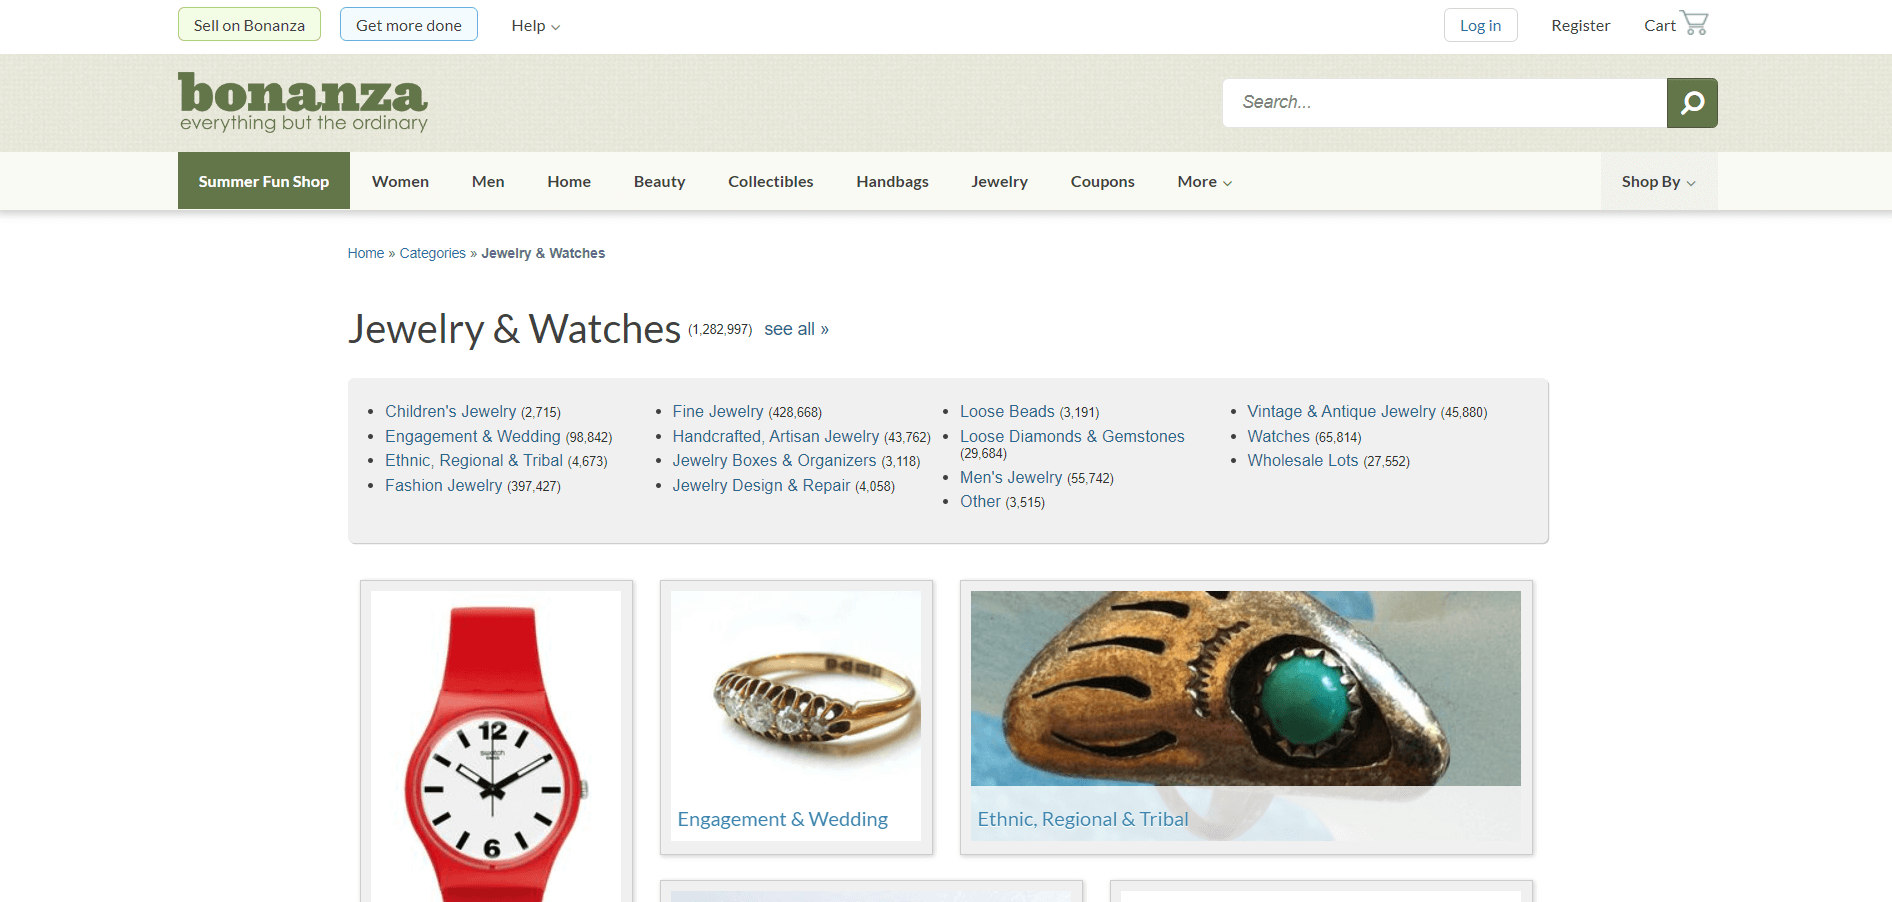Click Engagement & Wedding card caption
This screenshot has width=1892, height=902.
782,819
